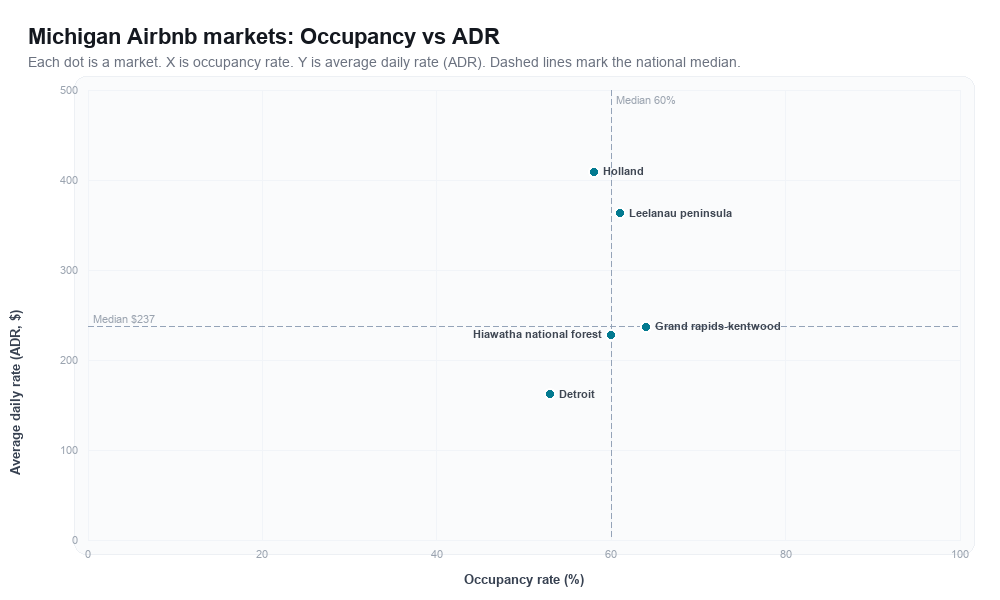Click the x-axis tick label 40
The width and height of the screenshot is (1000, 600).
[x=436, y=555]
